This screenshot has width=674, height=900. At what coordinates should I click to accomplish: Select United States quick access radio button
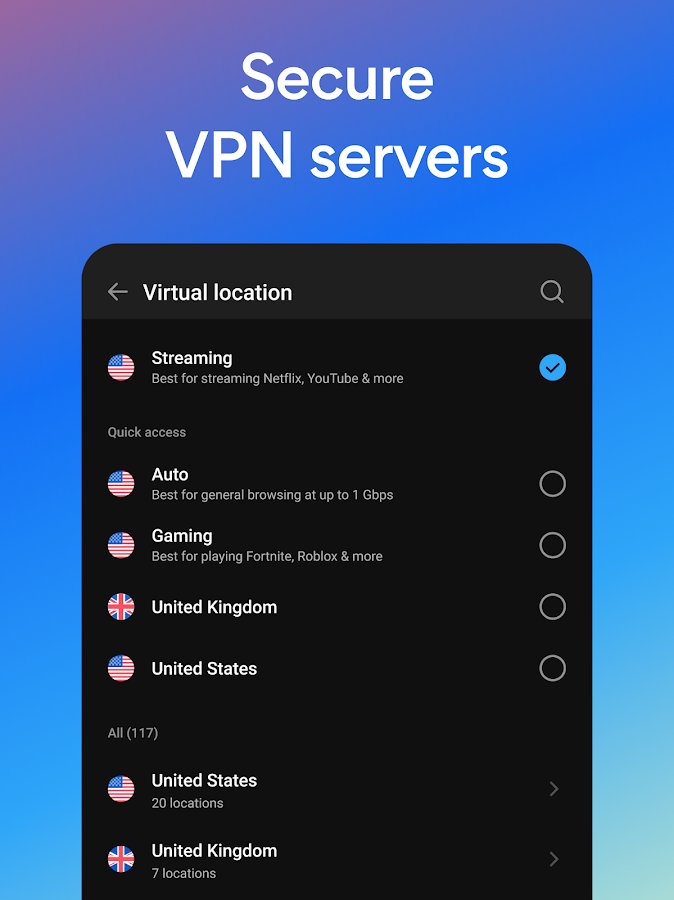[x=552, y=668]
